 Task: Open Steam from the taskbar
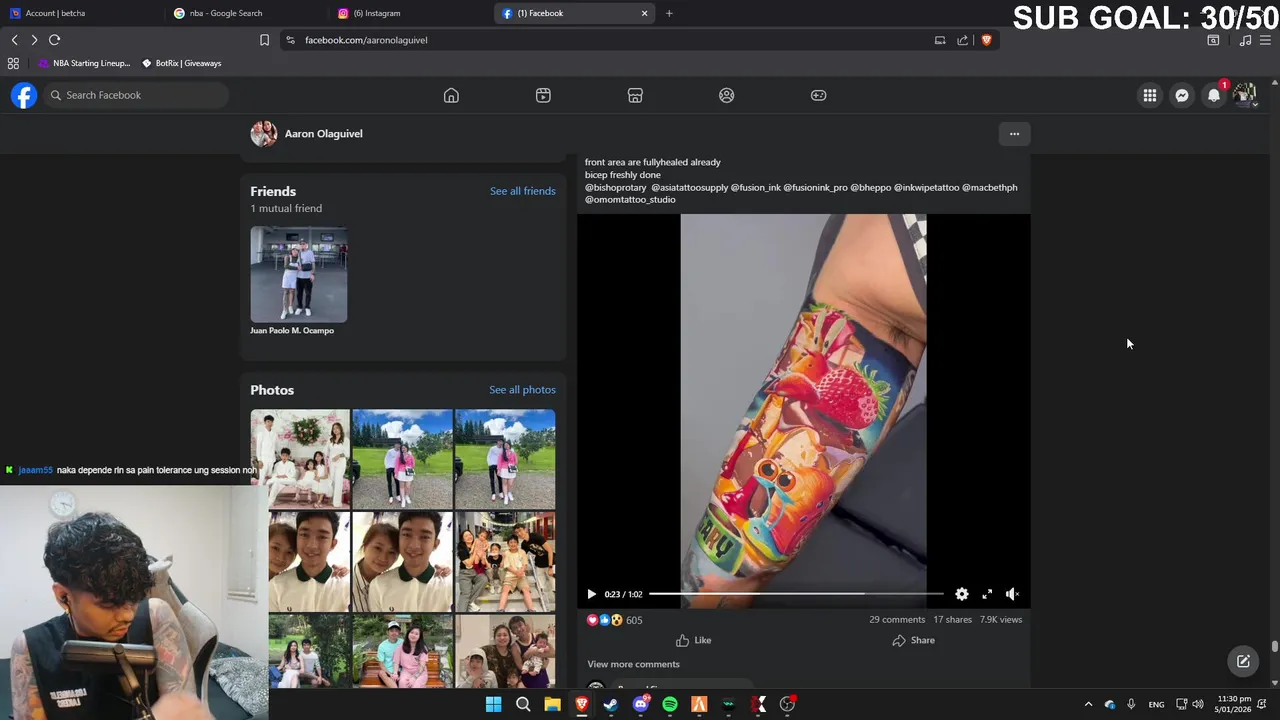(611, 704)
